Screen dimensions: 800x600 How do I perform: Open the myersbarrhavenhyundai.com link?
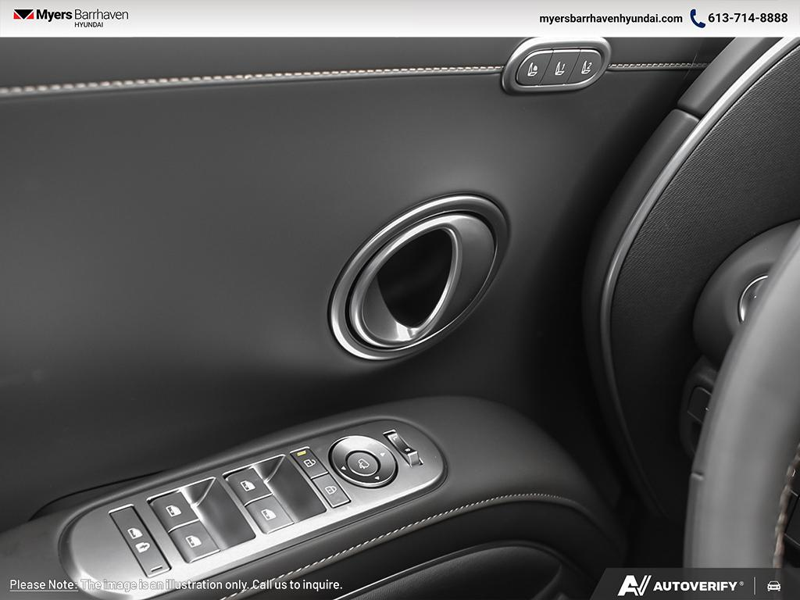(610, 18)
